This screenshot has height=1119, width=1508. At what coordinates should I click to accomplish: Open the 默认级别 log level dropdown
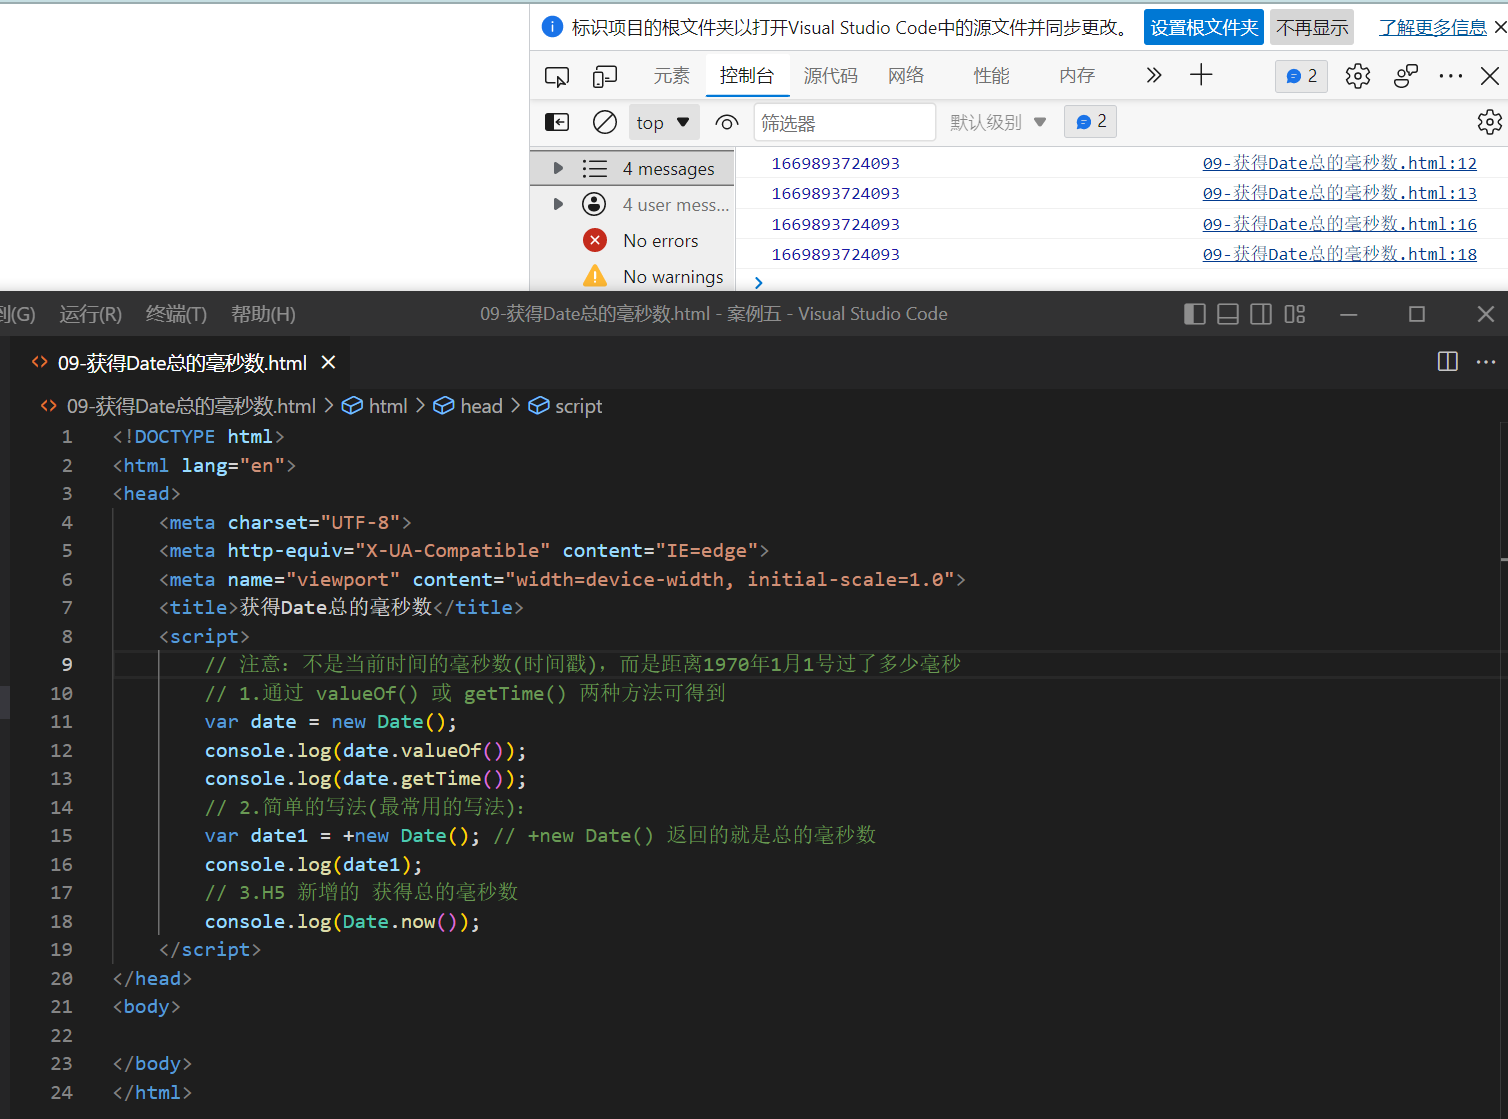pyautogui.click(x=997, y=122)
